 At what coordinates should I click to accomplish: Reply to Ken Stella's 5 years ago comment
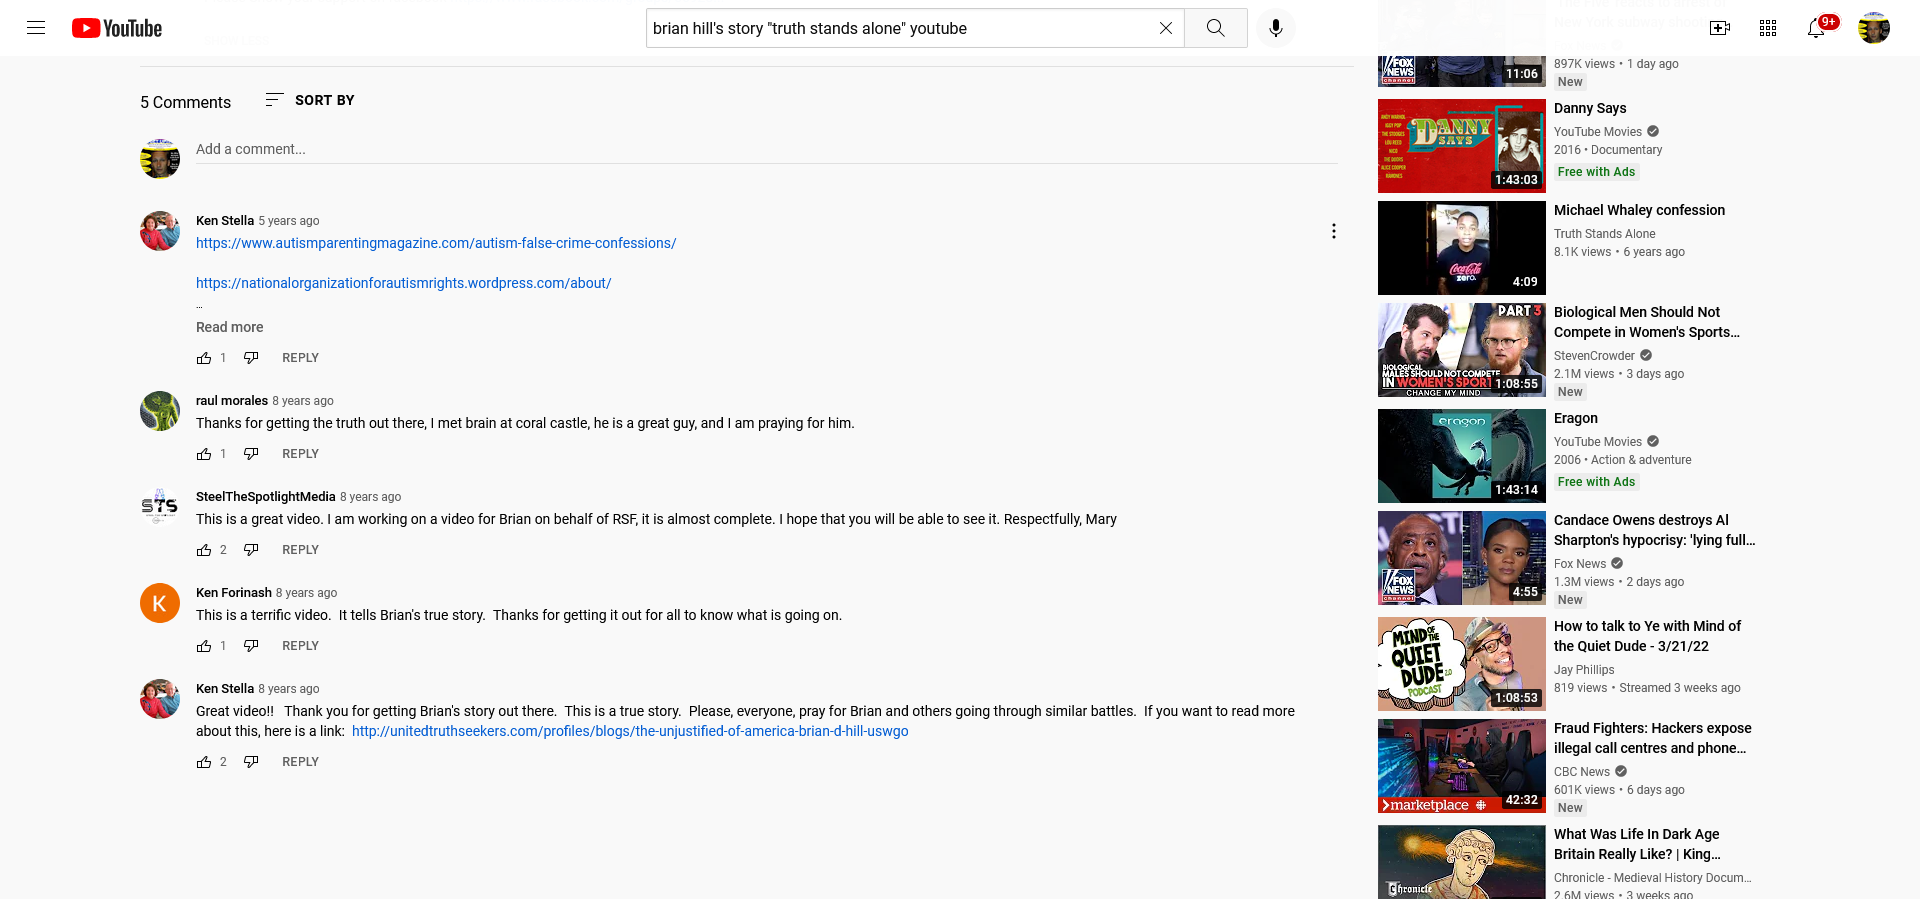click(x=300, y=358)
